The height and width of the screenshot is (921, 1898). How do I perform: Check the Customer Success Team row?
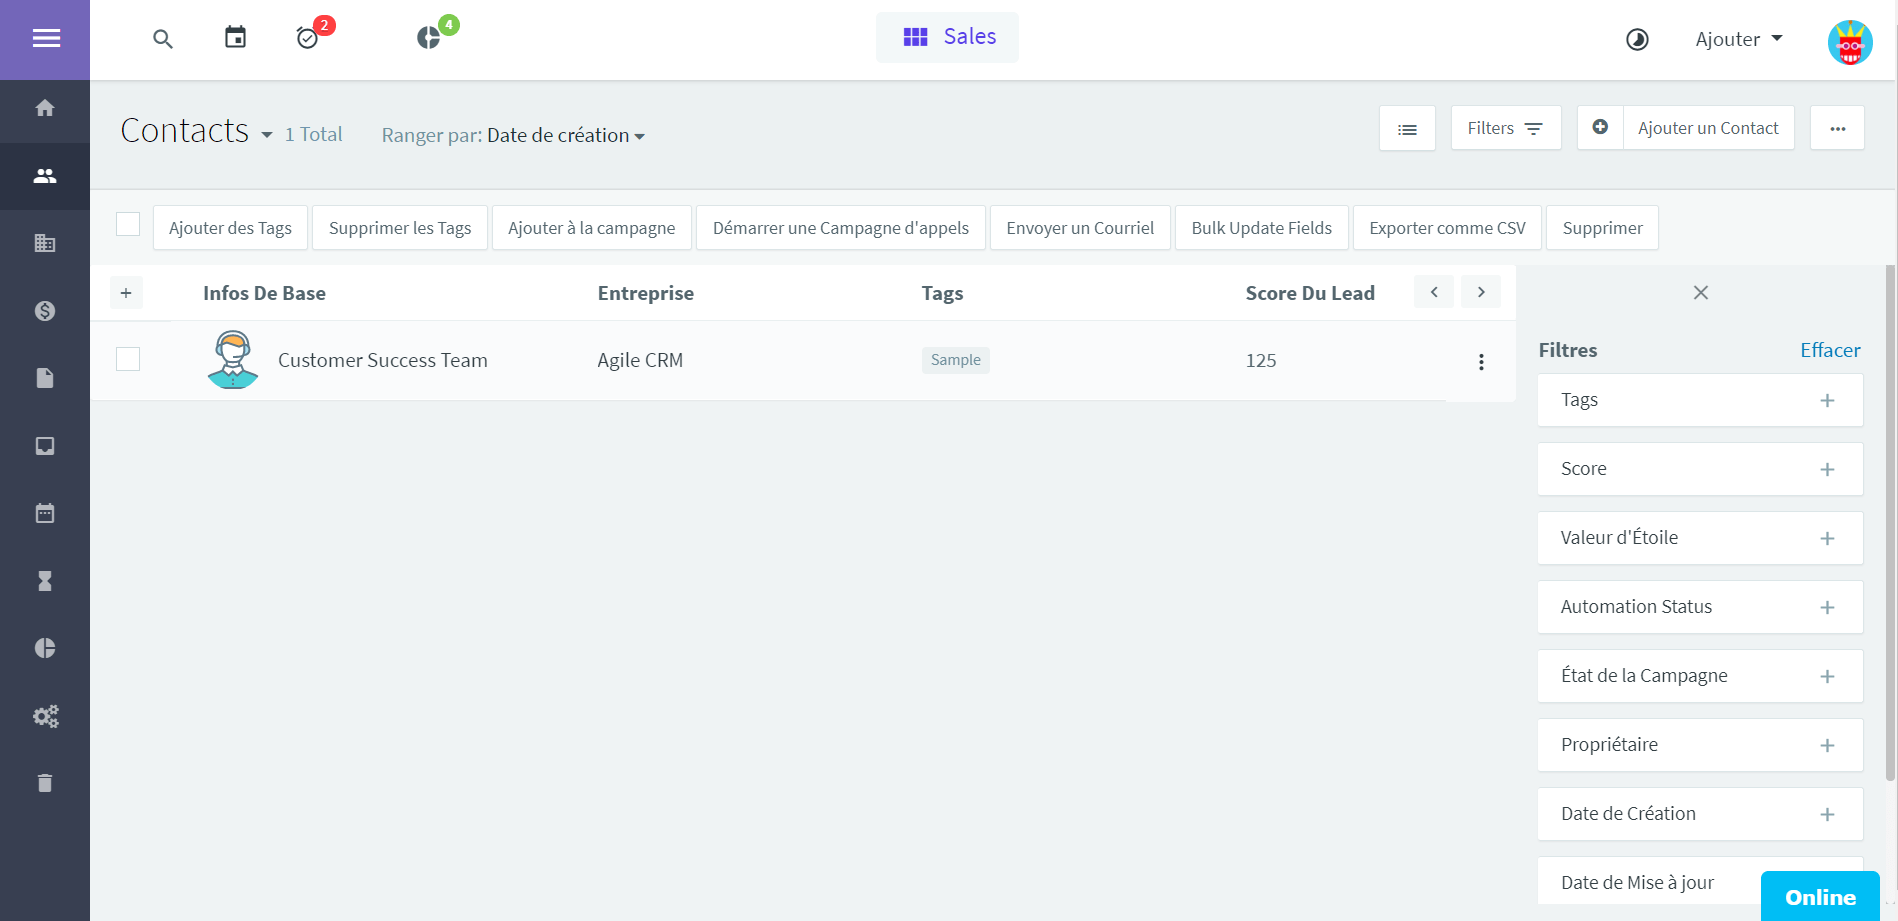pyautogui.click(x=128, y=359)
